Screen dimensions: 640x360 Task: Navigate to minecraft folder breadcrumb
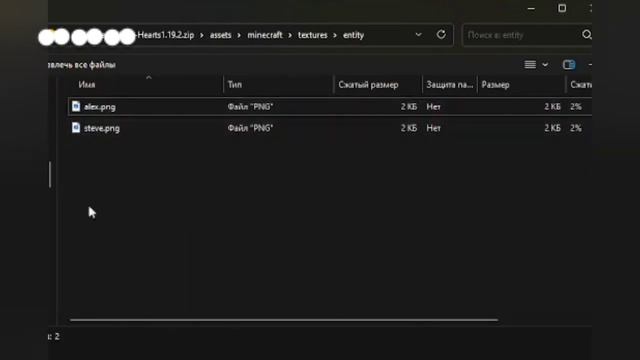point(265,35)
